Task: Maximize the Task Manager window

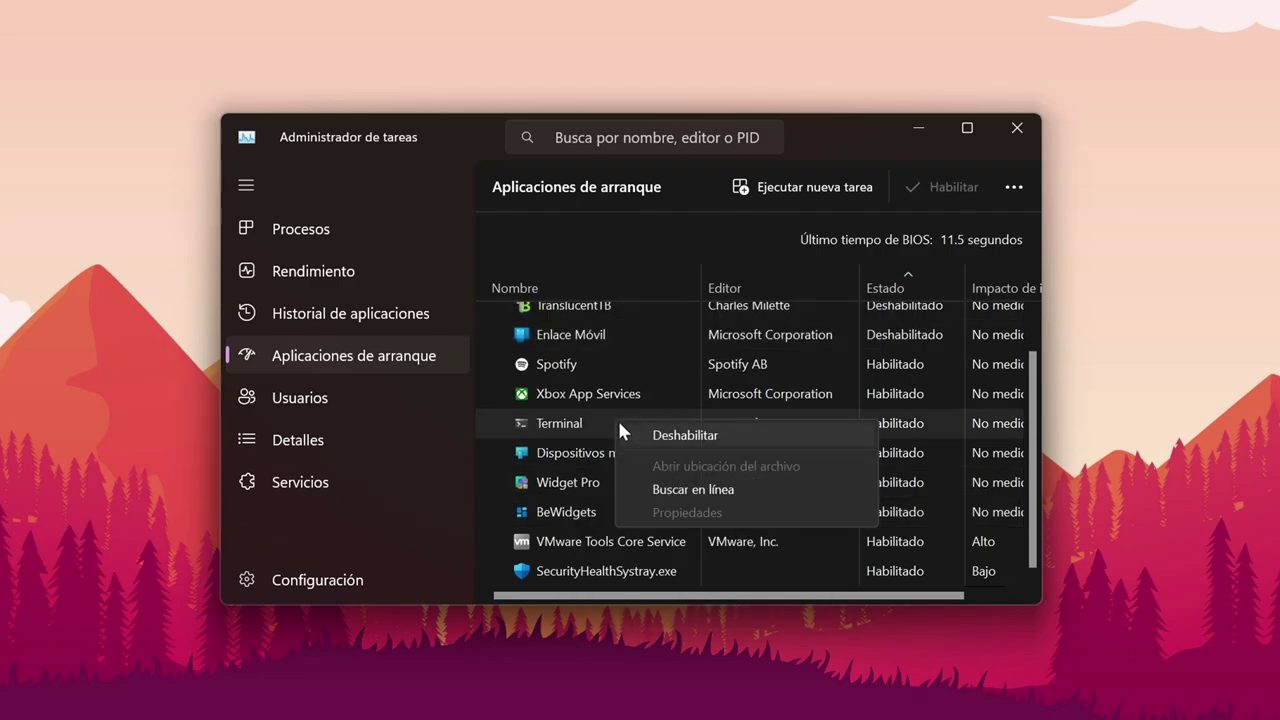Action: click(x=967, y=128)
